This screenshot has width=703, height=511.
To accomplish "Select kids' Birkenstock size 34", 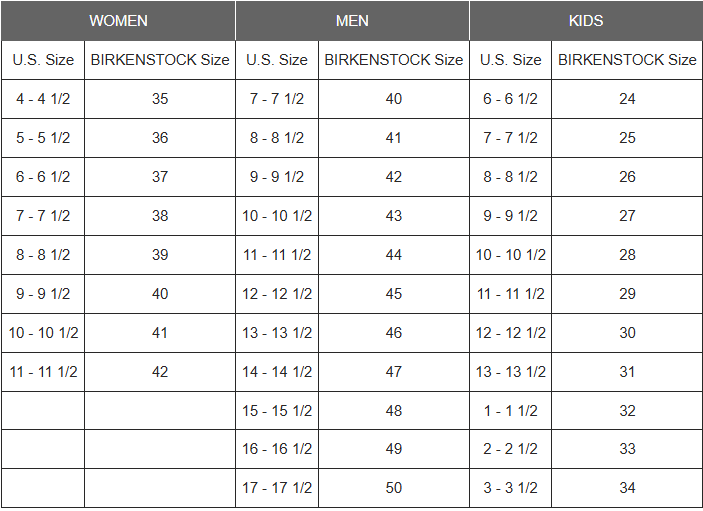I will [627, 488].
